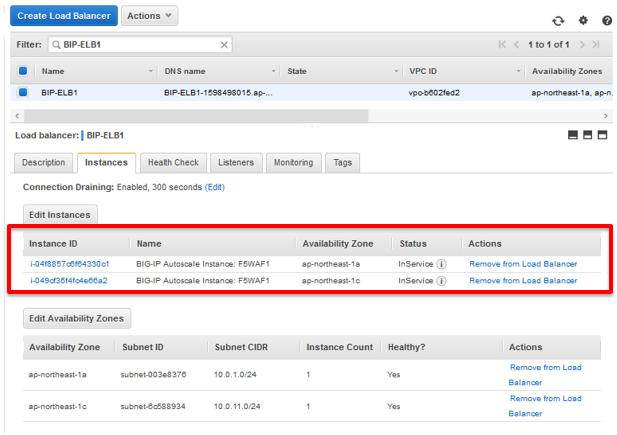Viewport: 617px width, 435px height.
Task: Click the horizontal scrollbar under the table
Action: click(196, 116)
